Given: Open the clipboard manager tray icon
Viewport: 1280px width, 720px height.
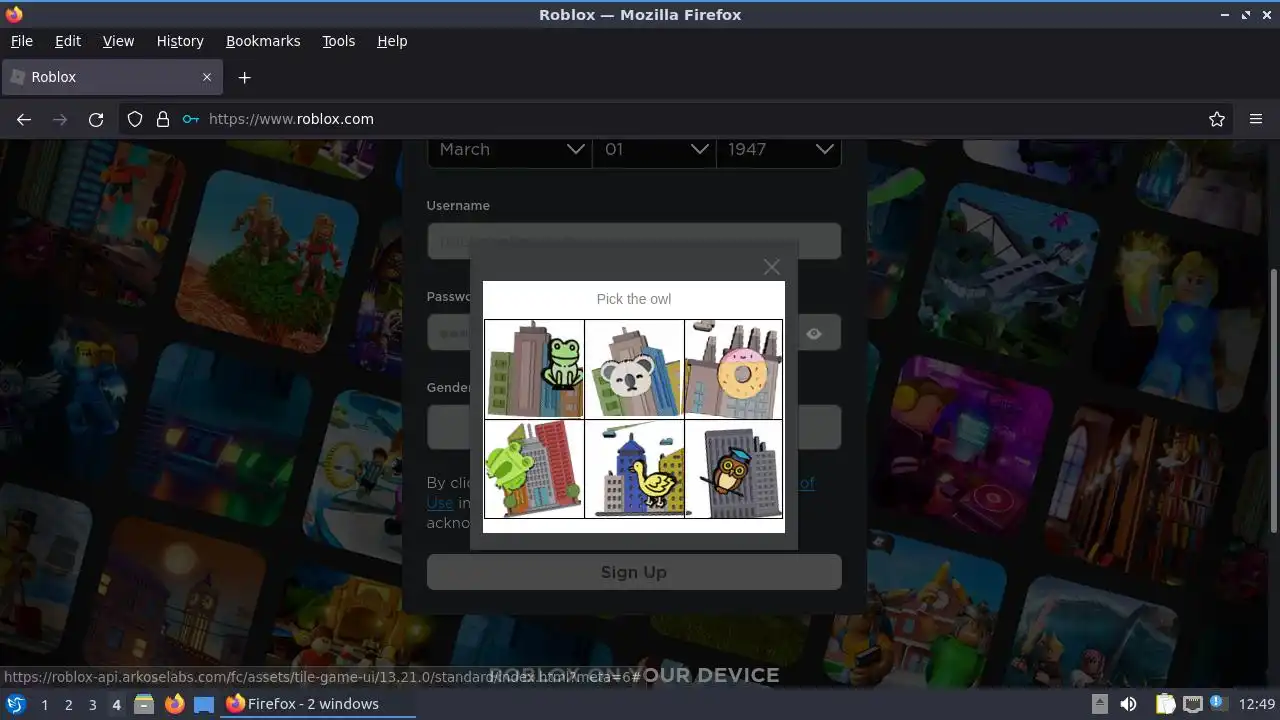Looking at the screenshot, I should (1165, 704).
